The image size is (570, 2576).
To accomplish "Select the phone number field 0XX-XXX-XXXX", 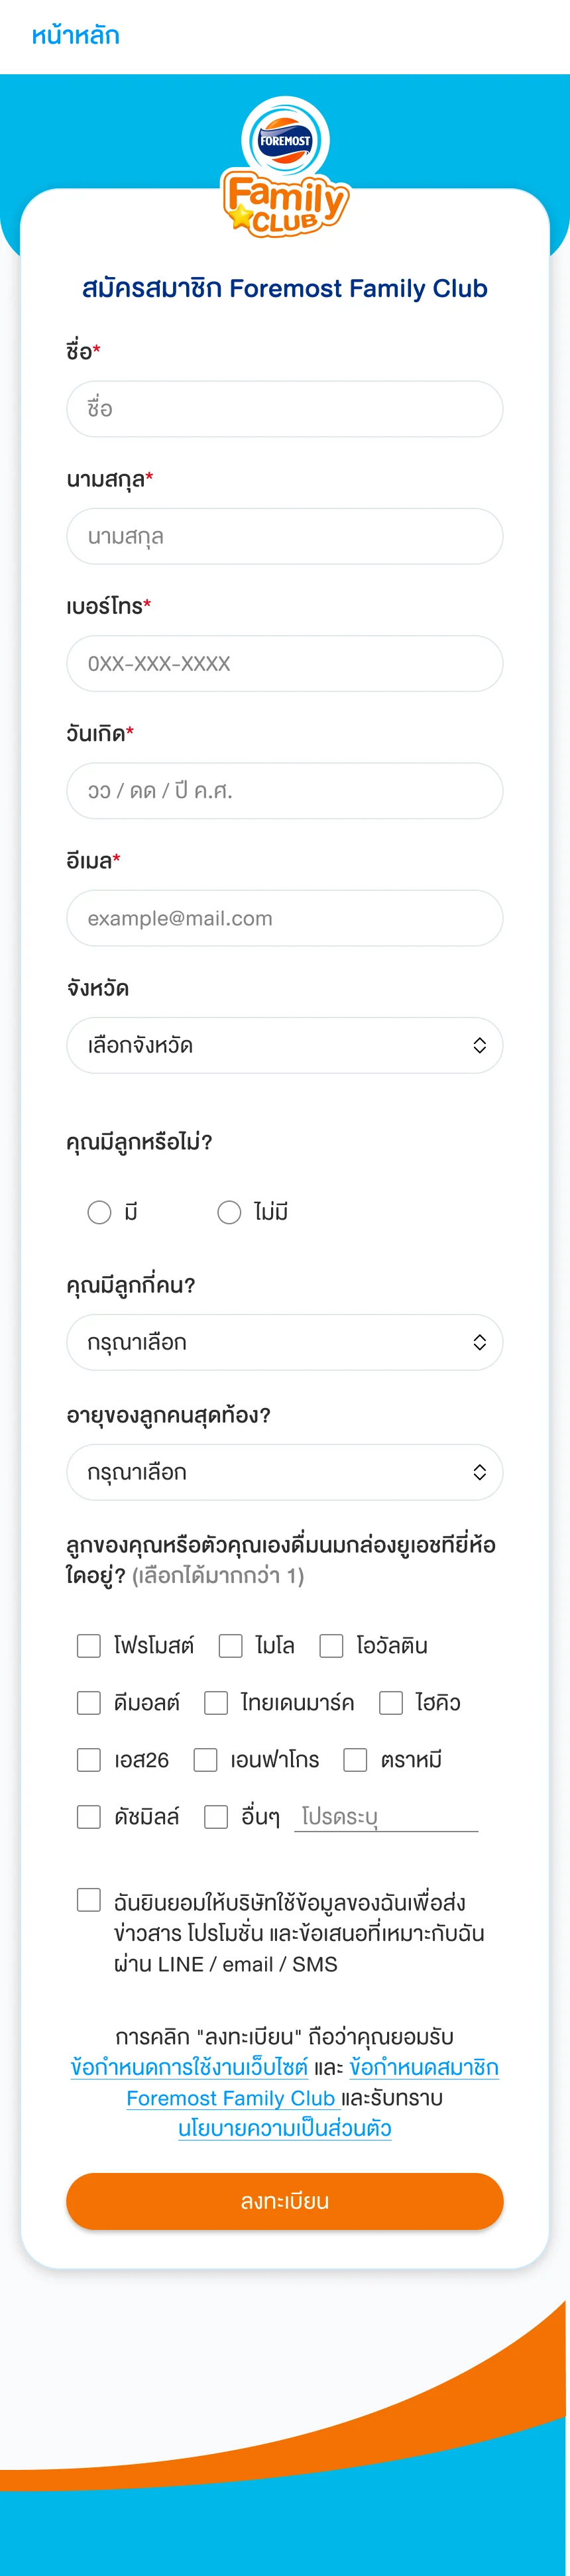I will 285,663.
